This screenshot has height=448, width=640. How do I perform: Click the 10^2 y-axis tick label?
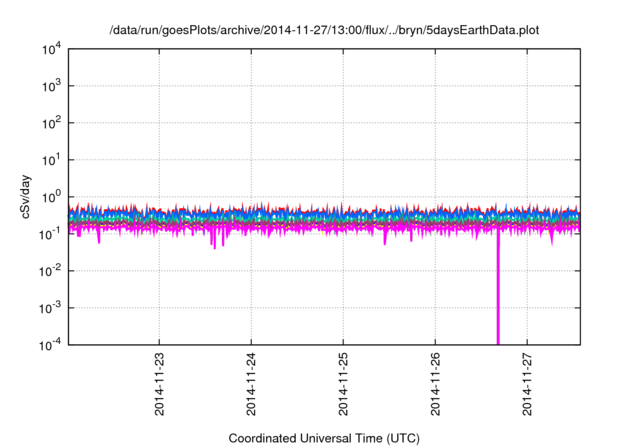coord(52,124)
